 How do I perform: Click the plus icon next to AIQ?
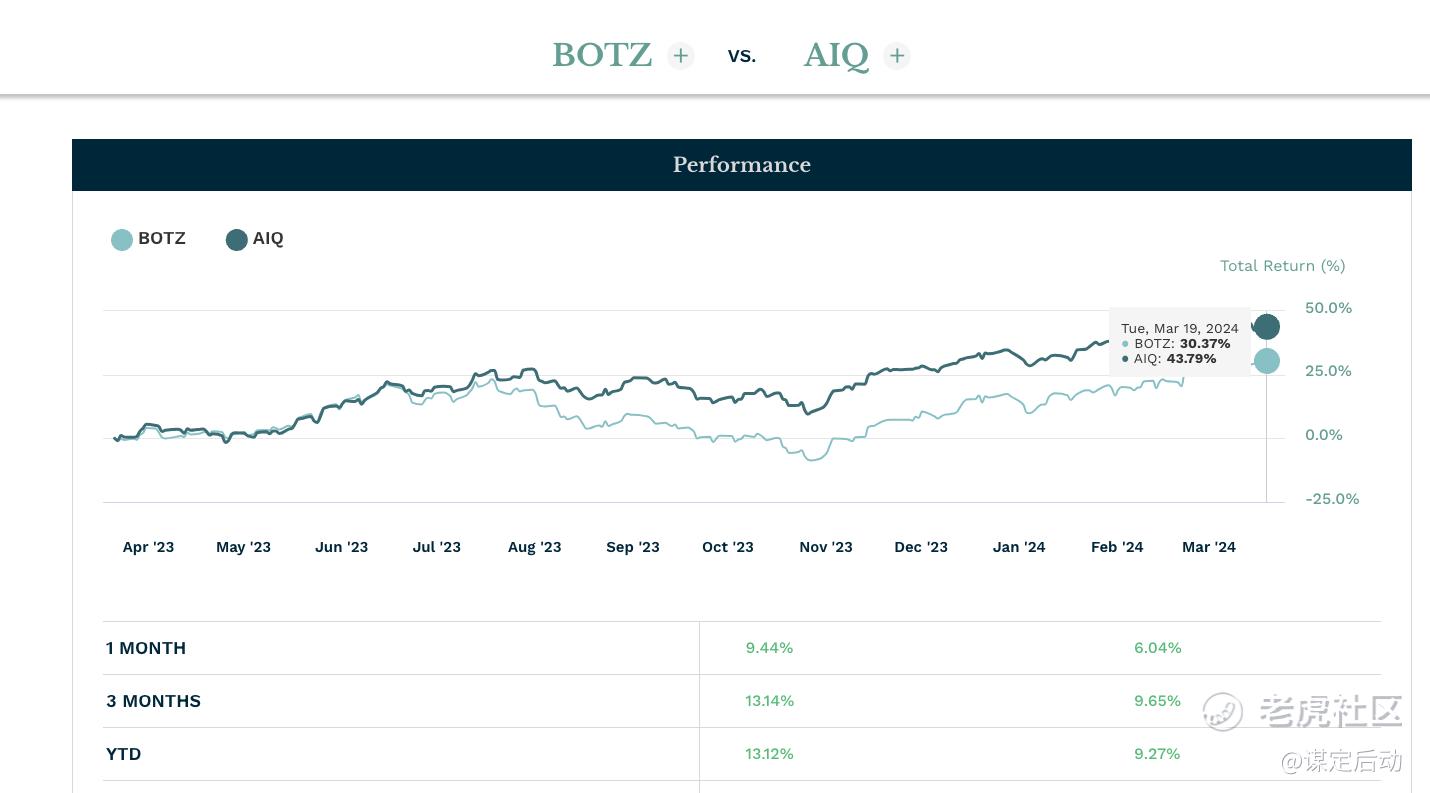pos(897,56)
